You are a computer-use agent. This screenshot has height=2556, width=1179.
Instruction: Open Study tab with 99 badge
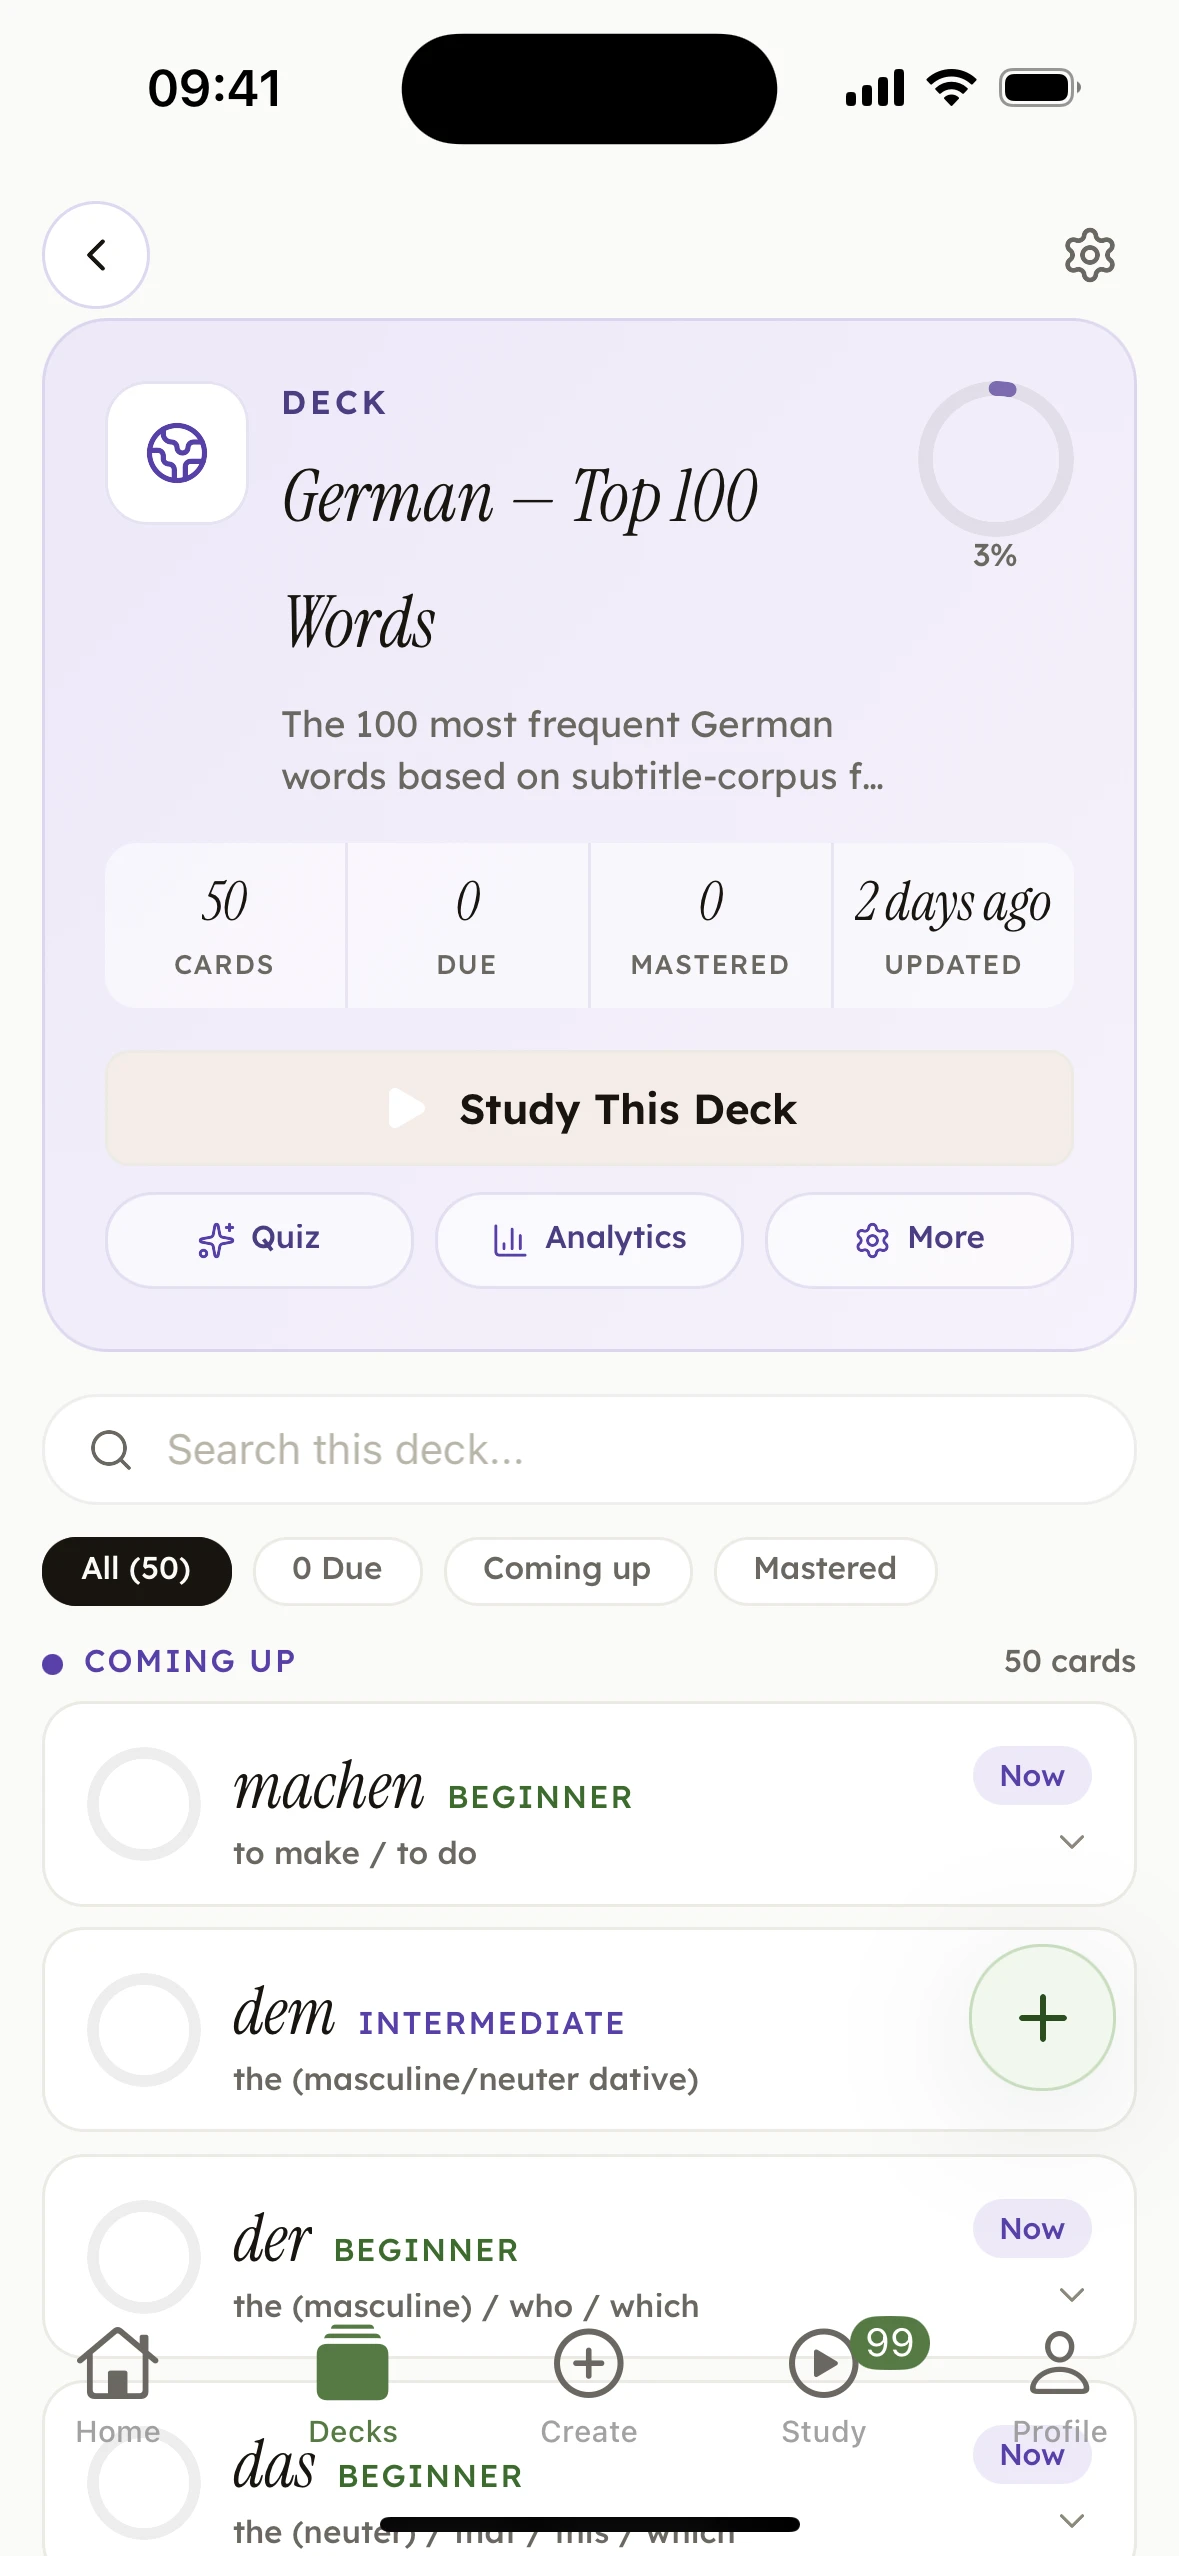pyautogui.click(x=824, y=2385)
